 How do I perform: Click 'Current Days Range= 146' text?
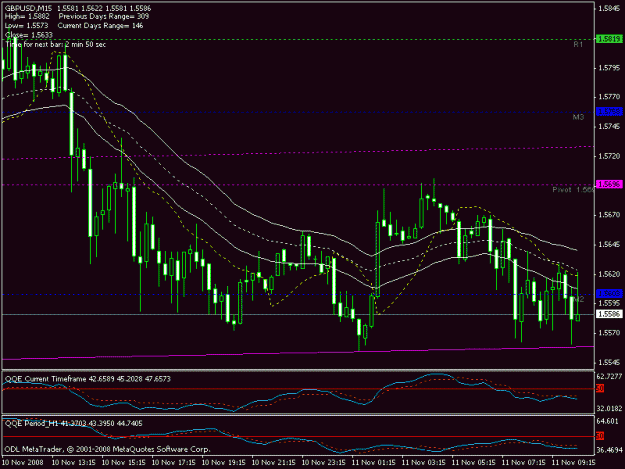click(100, 26)
